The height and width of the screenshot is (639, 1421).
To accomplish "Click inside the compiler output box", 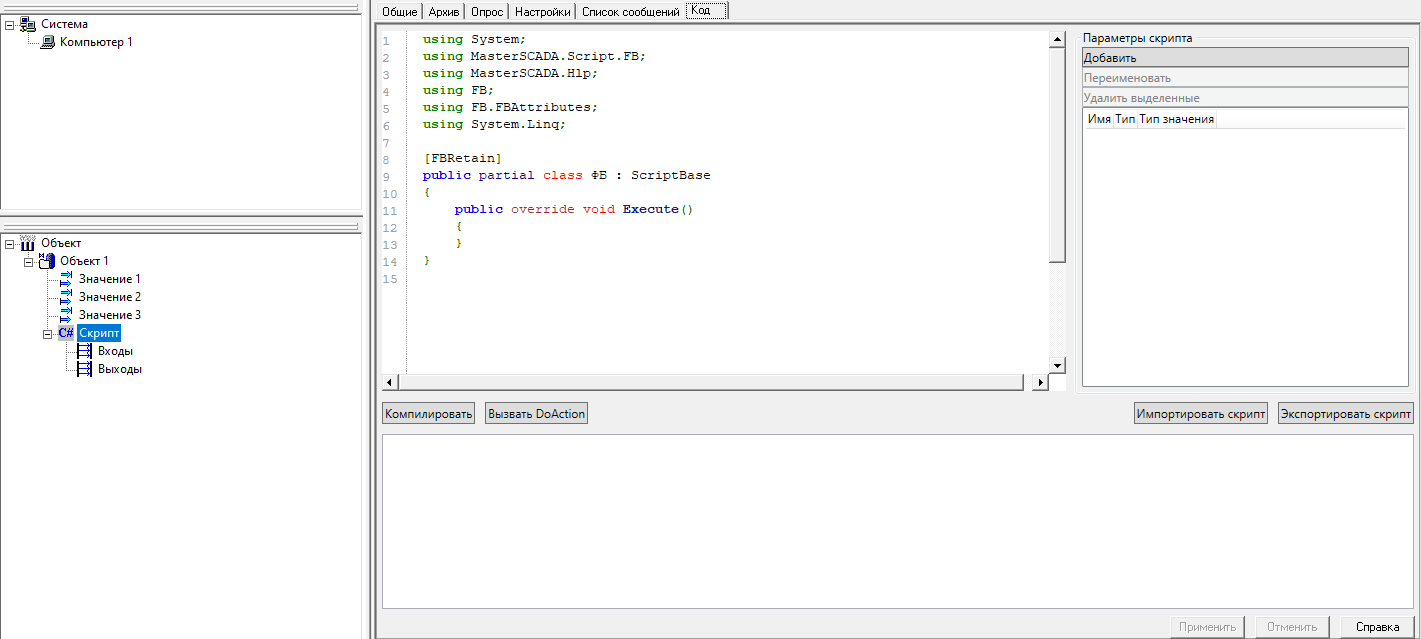I will click(897, 520).
